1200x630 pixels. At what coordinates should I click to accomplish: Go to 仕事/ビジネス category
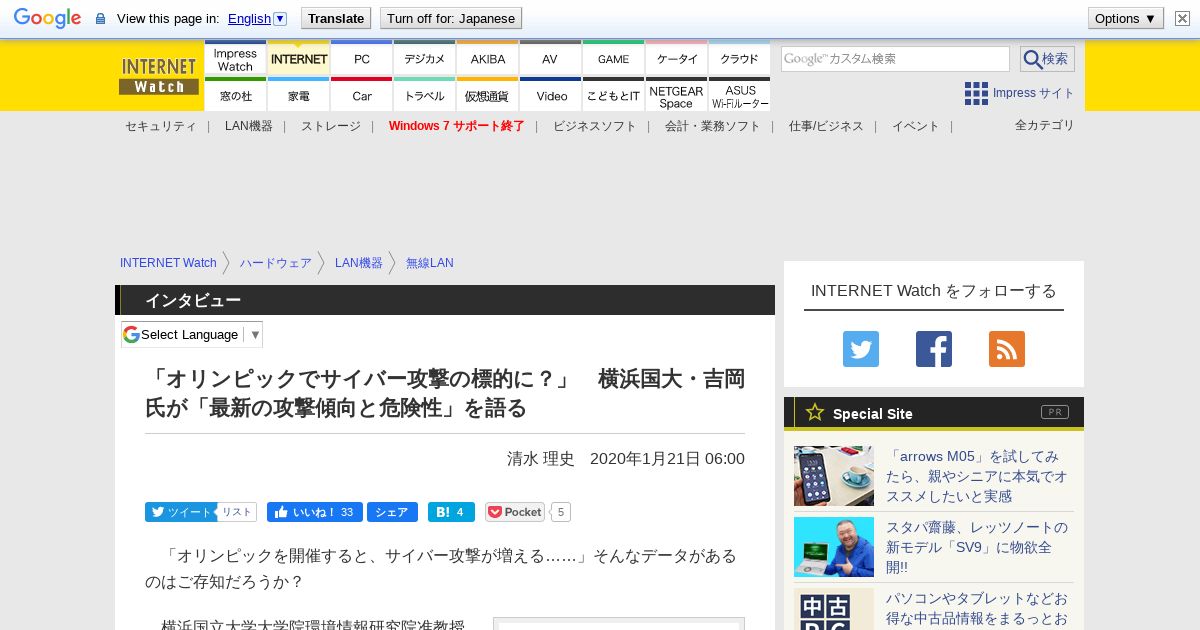[x=826, y=126]
